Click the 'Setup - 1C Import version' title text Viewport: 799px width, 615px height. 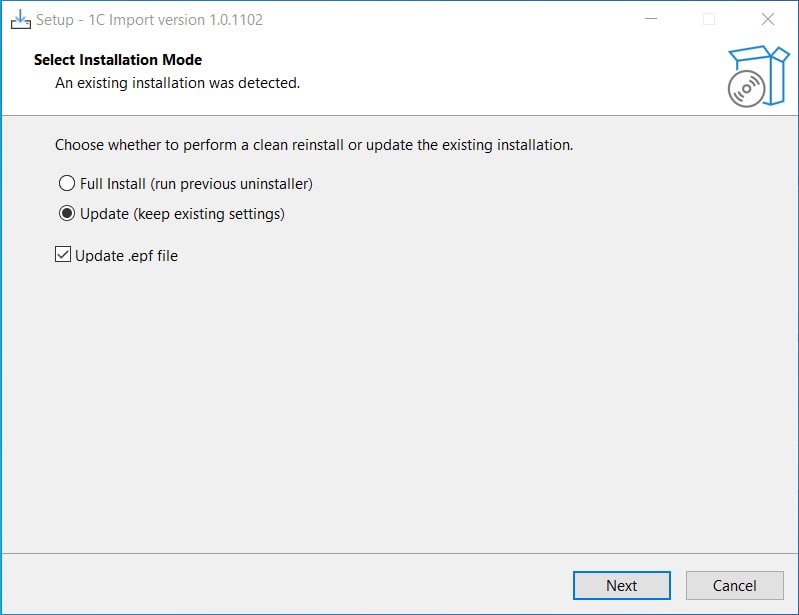click(x=149, y=20)
